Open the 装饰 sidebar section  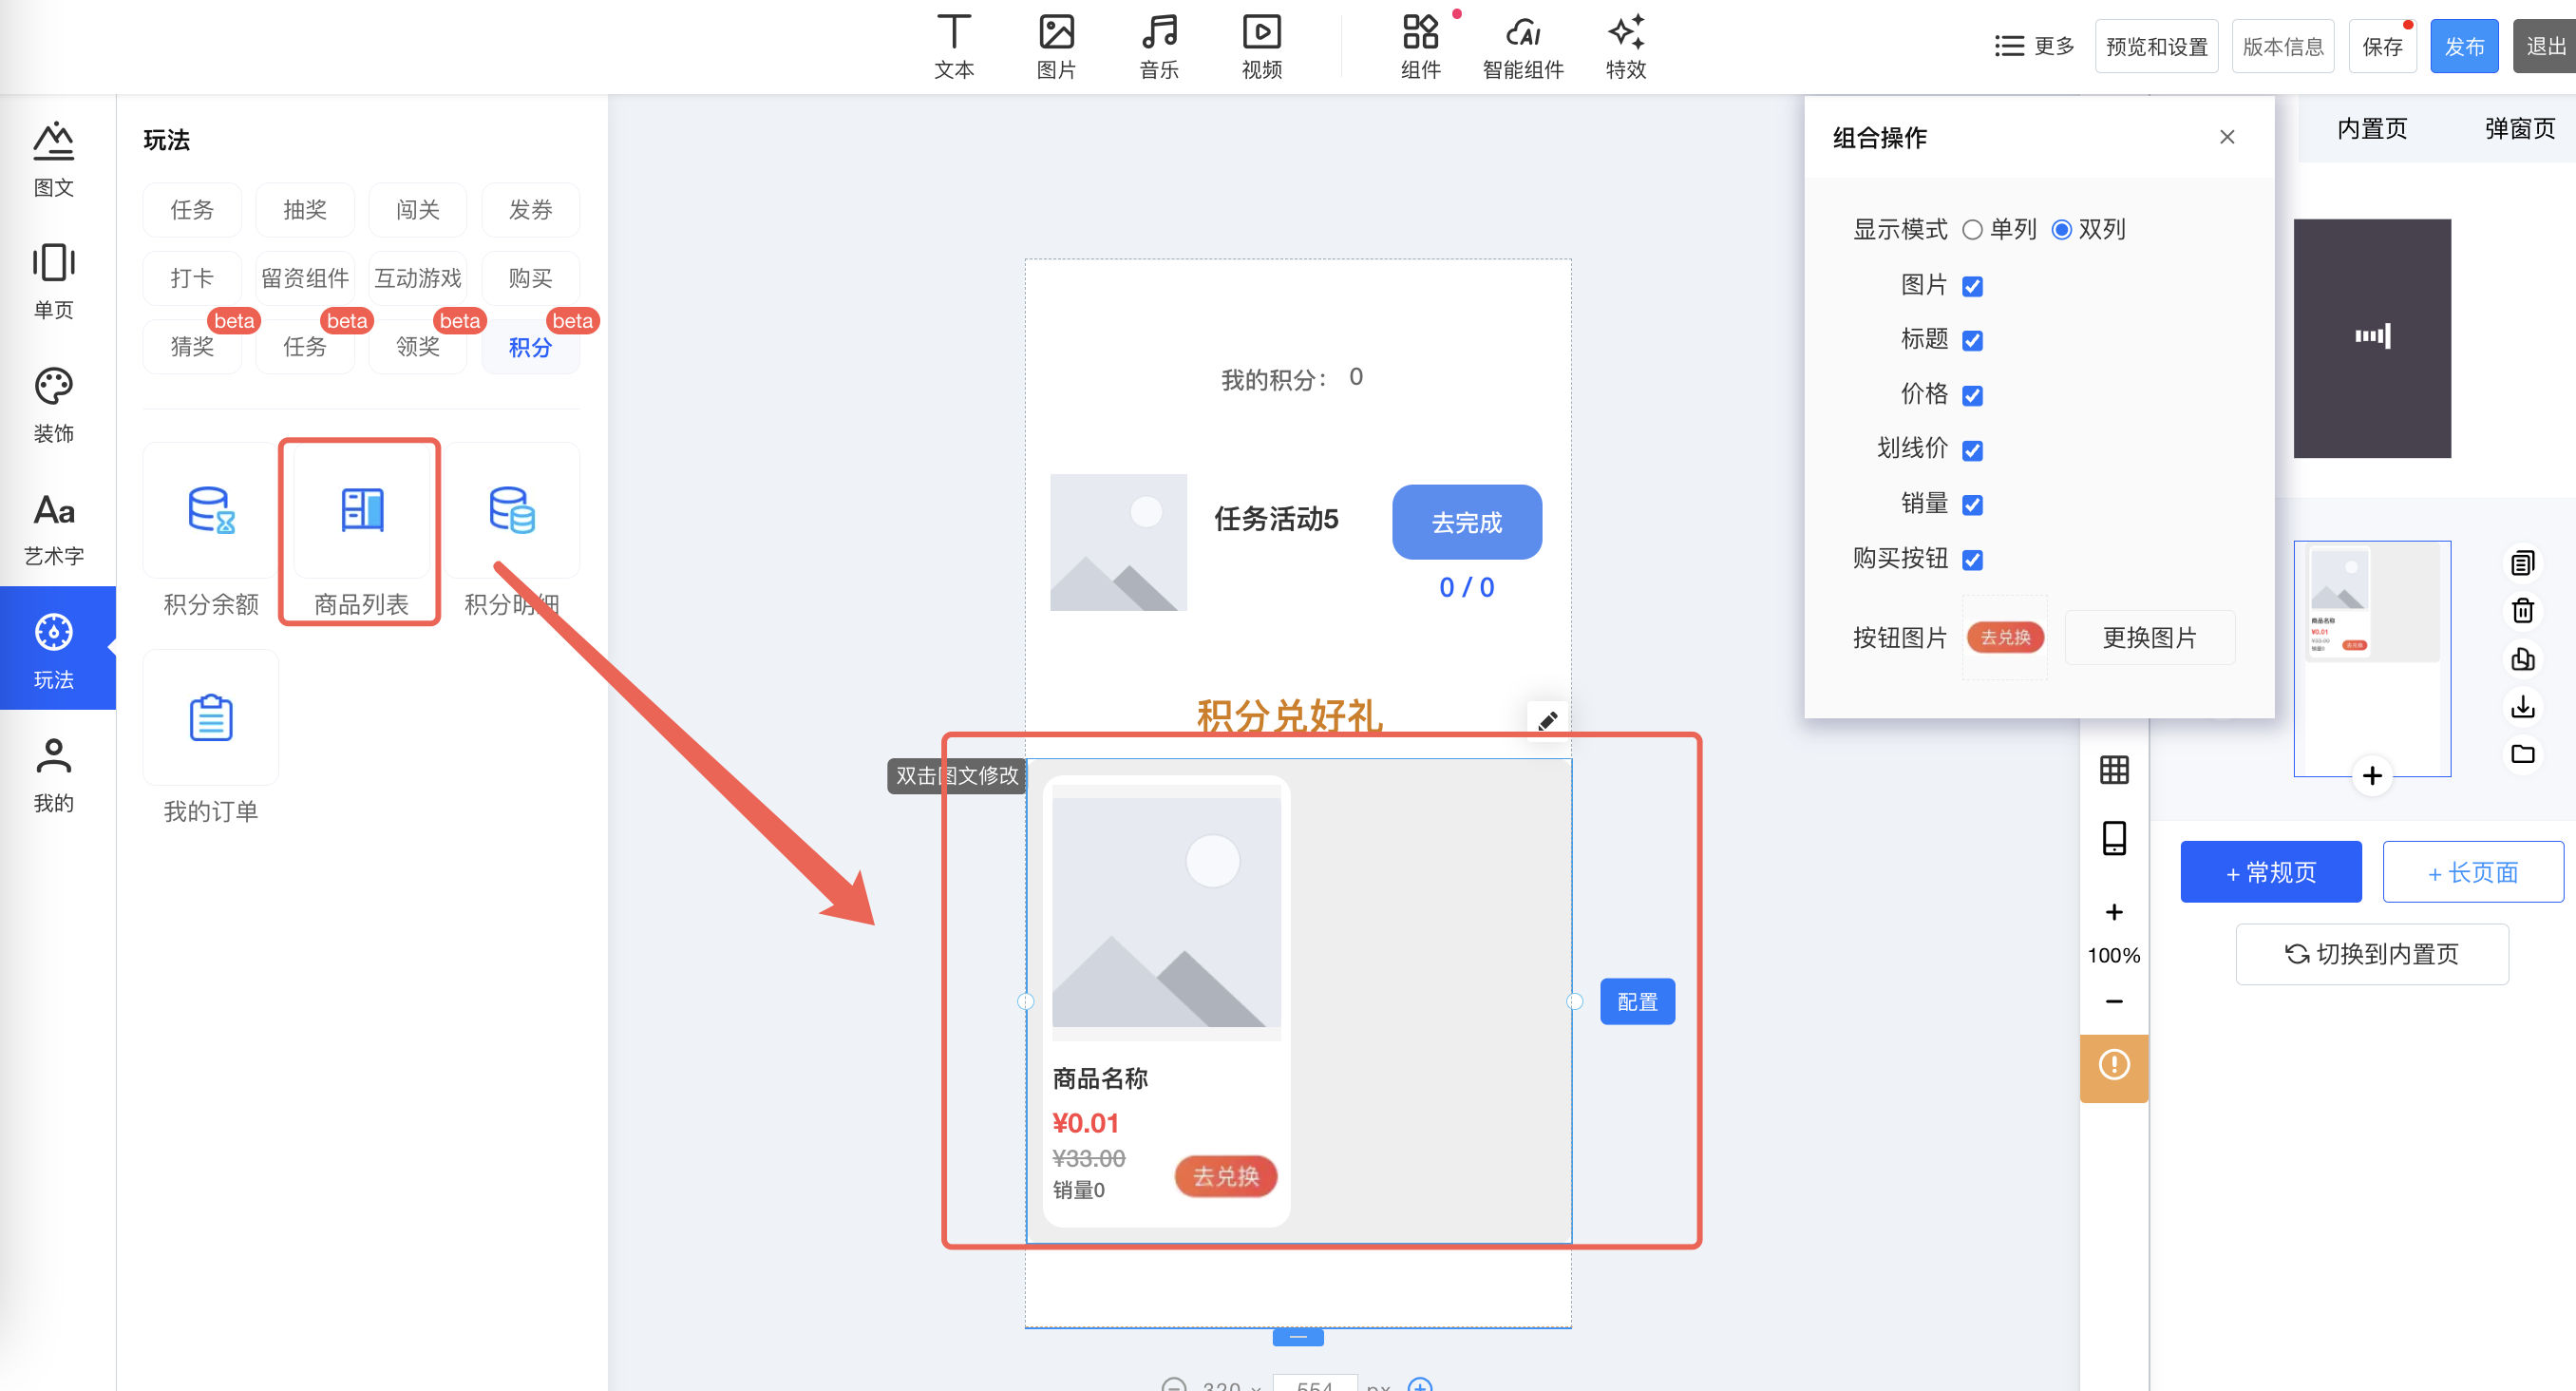pos(54,404)
